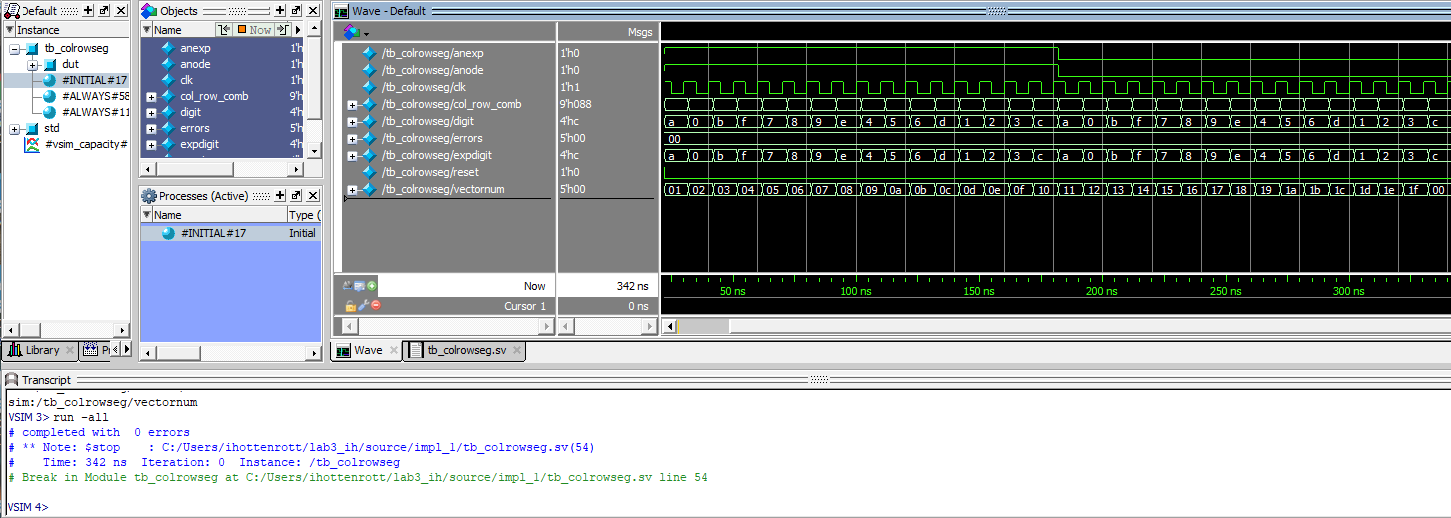1451x518 pixels.
Task: Click the Transcript VSIM 4 prompt line
Action: click(28, 507)
